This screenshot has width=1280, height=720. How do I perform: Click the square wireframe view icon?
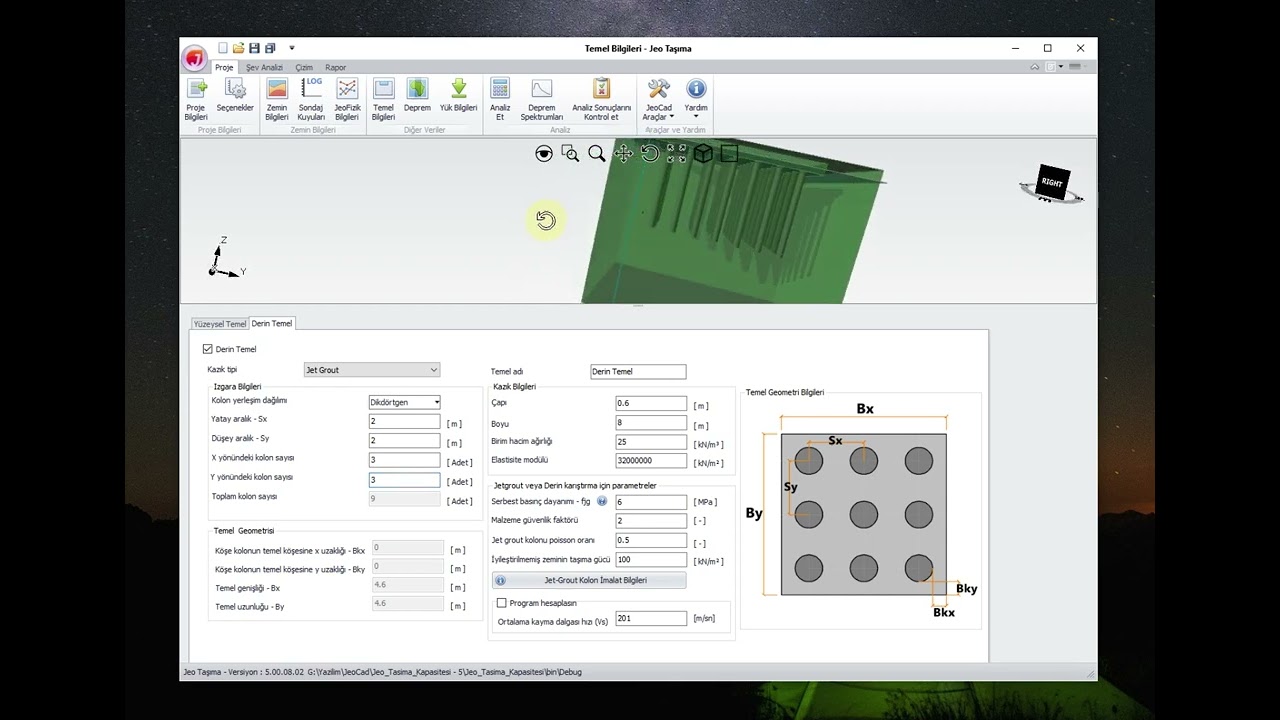click(x=729, y=153)
